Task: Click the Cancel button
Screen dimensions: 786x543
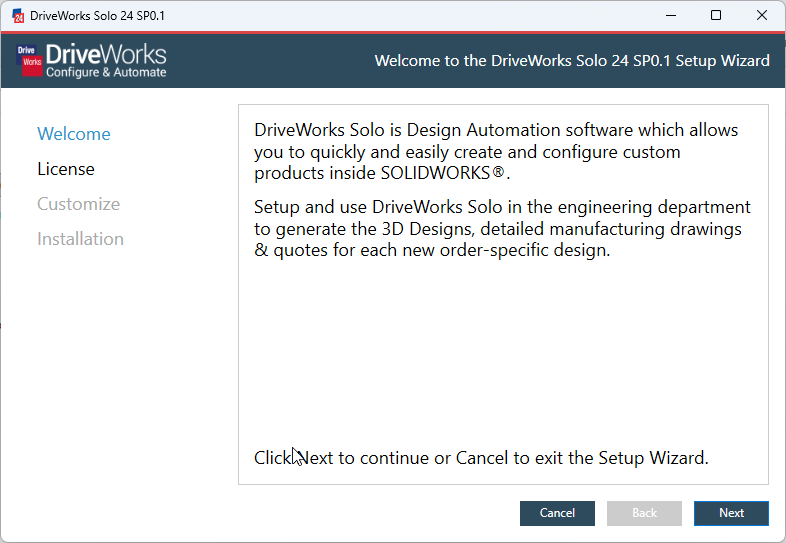Action: (557, 513)
